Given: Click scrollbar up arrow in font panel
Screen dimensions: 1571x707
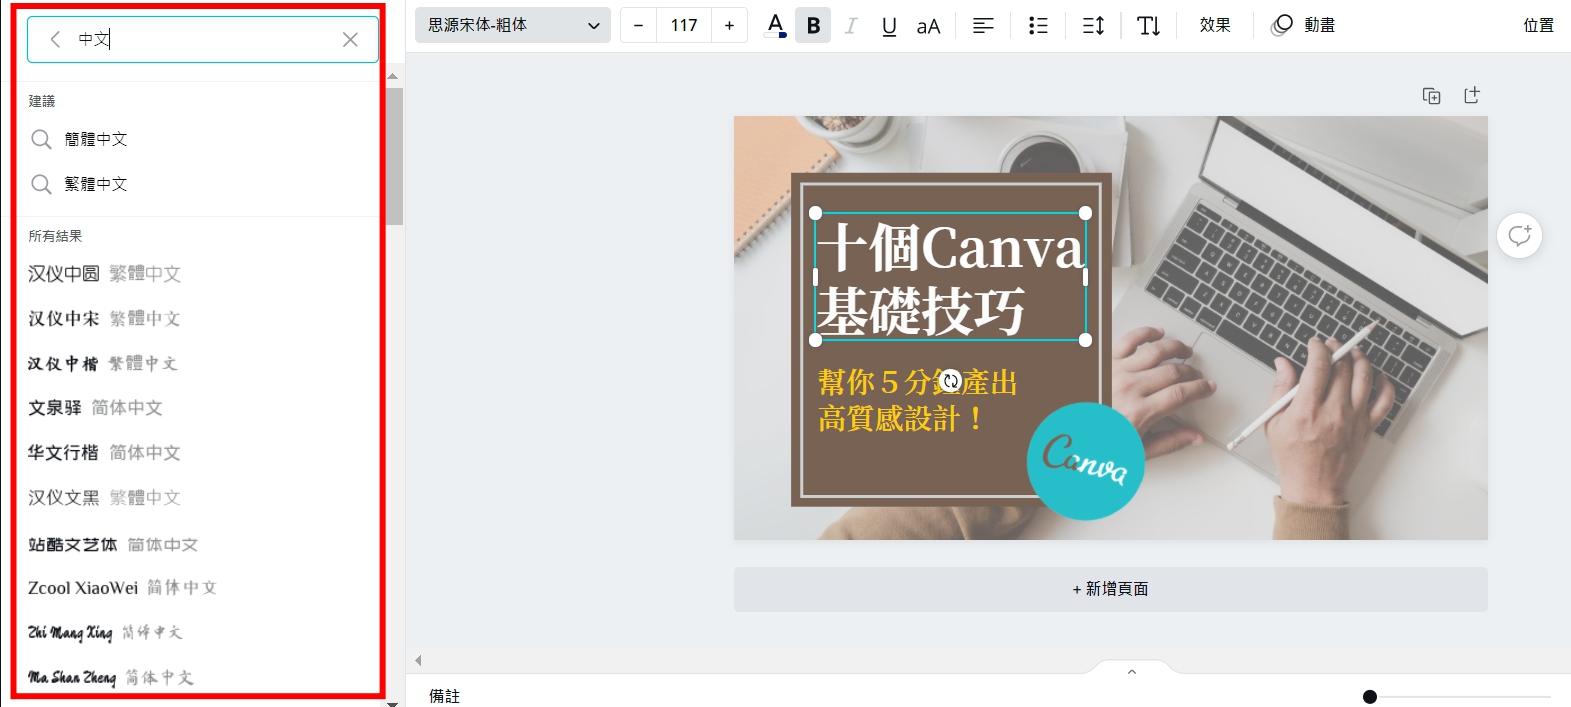Looking at the screenshot, I should point(393,76).
